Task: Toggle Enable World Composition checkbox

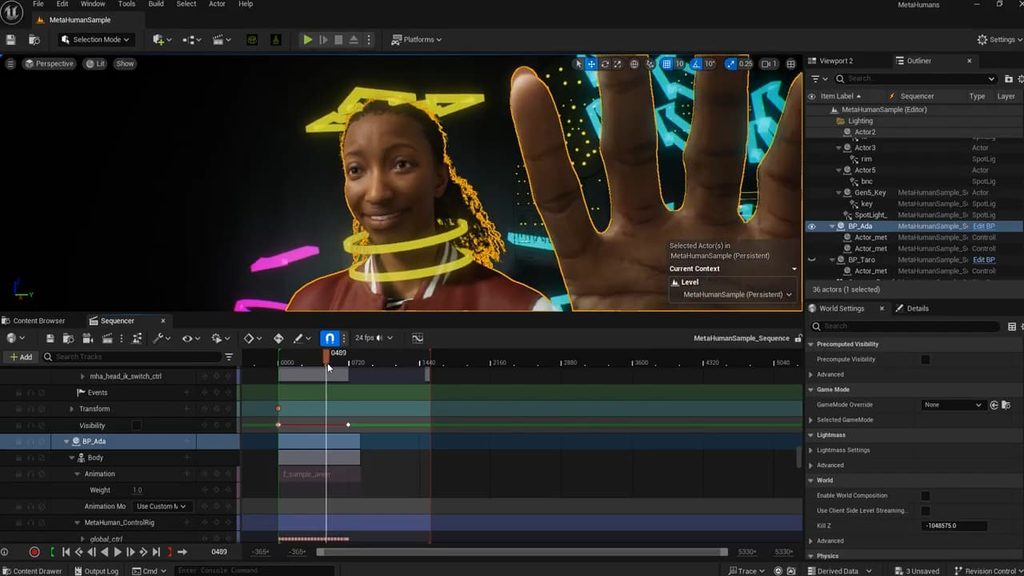Action: pos(925,496)
